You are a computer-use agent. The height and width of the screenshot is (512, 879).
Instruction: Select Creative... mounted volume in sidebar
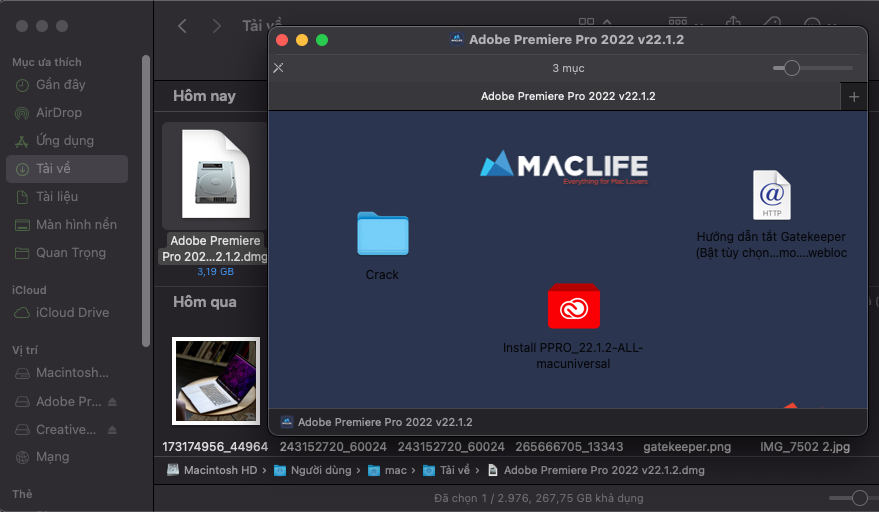coord(66,430)
